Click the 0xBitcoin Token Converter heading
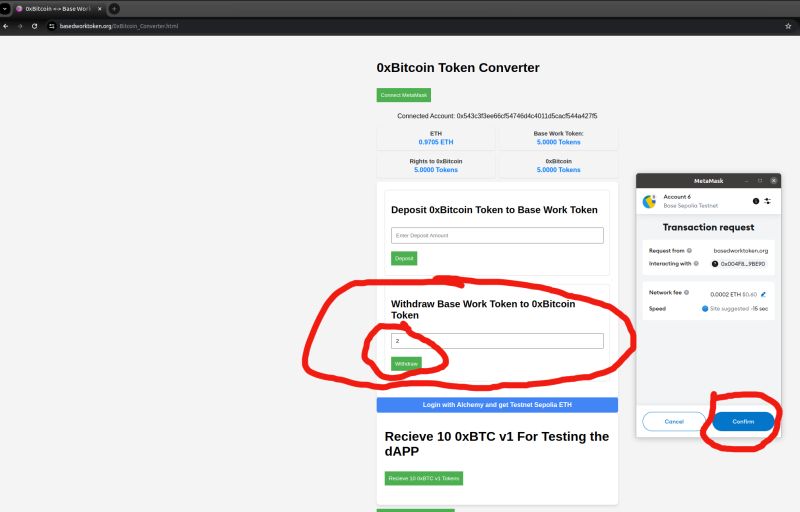Image resolution: width=800 pixels, height=512 pixels. click(x=458, y=68)
